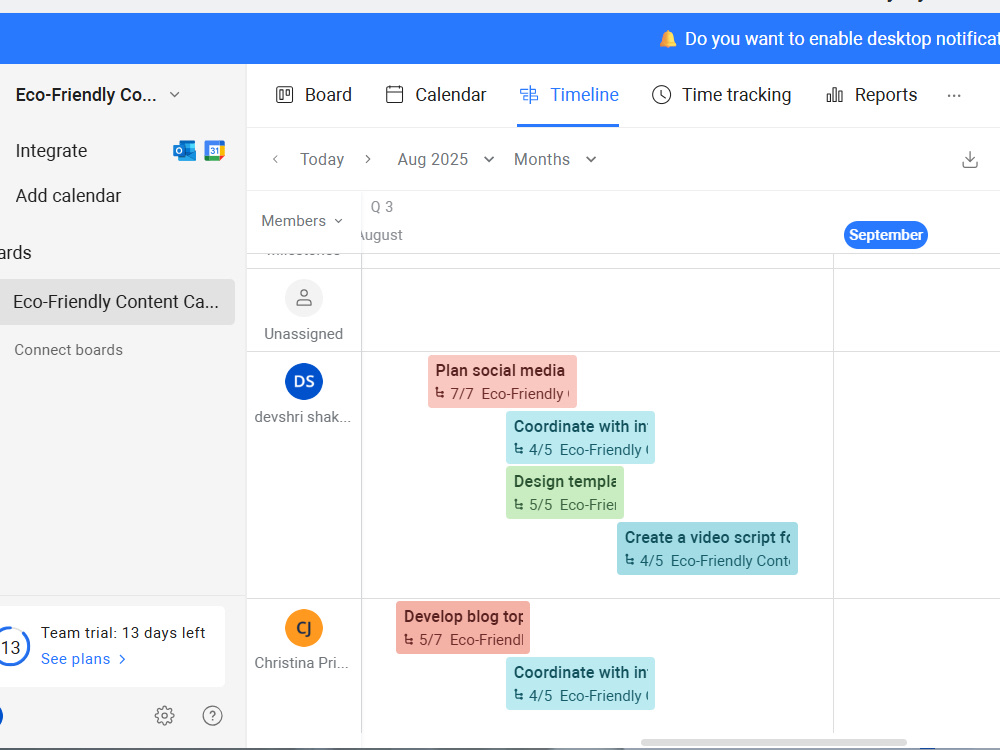Click the Today button
Image resolution: width=1000 pixels, height=750 pixels.
point(322,159)
